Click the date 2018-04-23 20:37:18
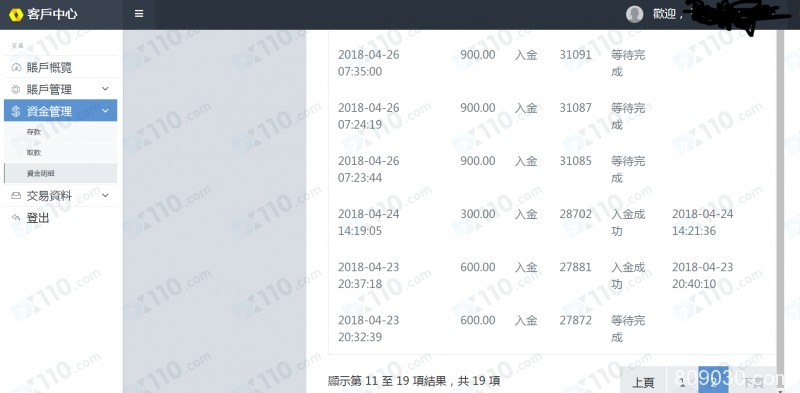Image resolution: width=800 pixels, height=393 pixels. pos(368,276)
